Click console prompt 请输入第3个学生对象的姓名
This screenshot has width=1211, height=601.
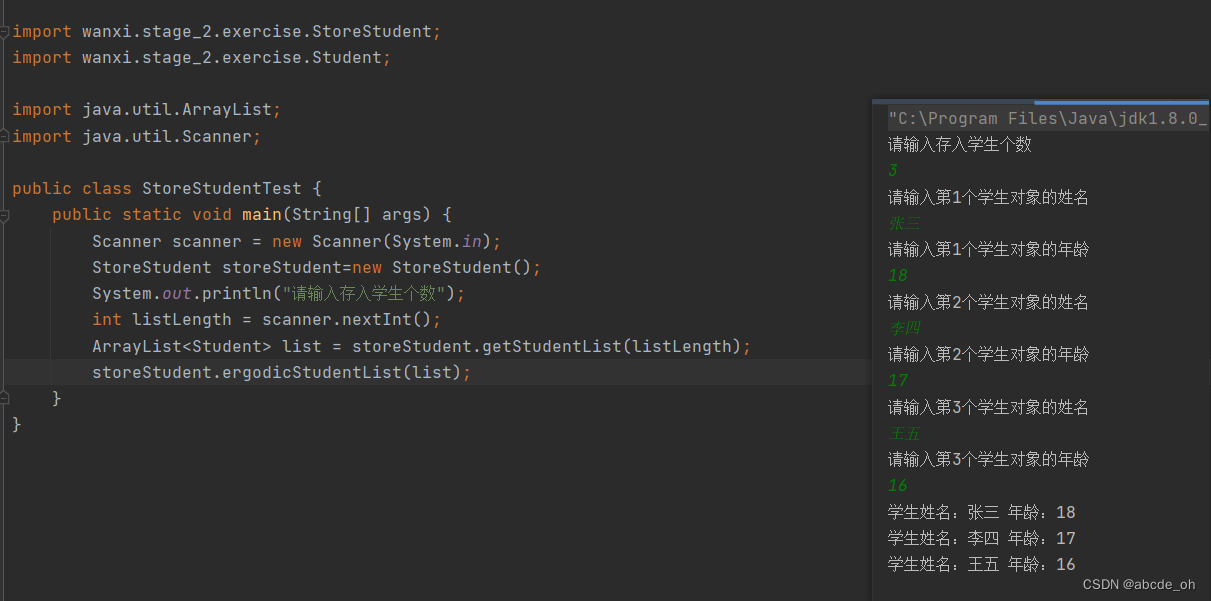pyautogui.click(x=988, y=407)
